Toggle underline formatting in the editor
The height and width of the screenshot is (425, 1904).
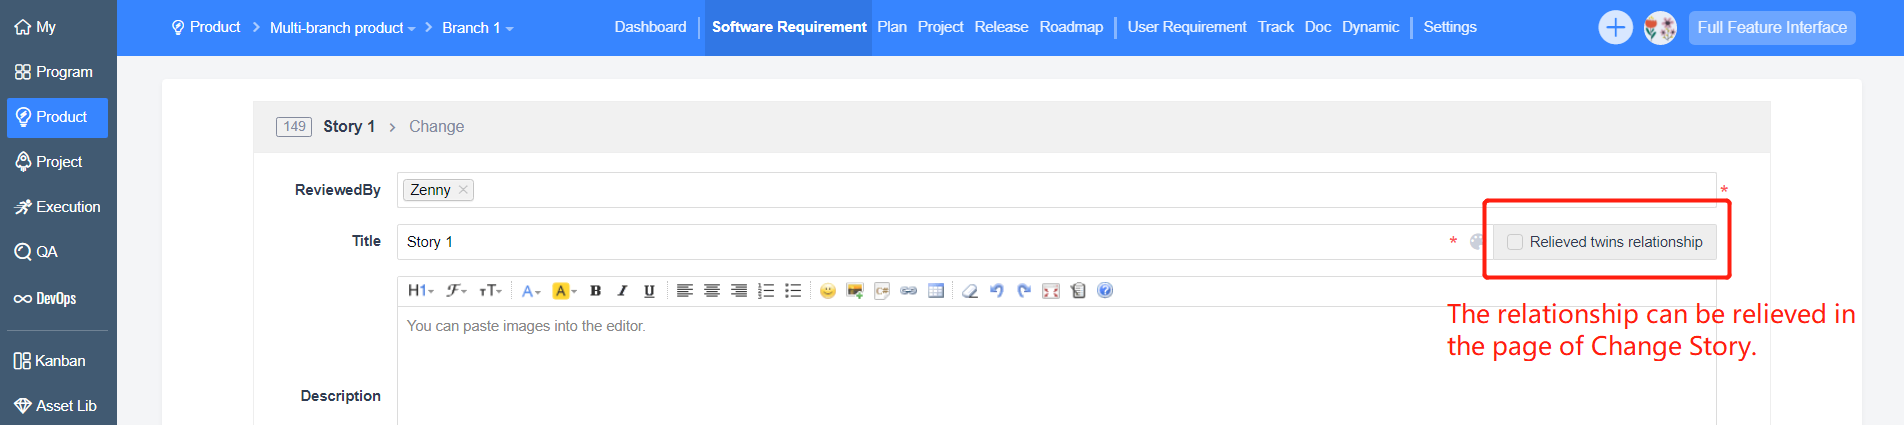tap(649, 291)
